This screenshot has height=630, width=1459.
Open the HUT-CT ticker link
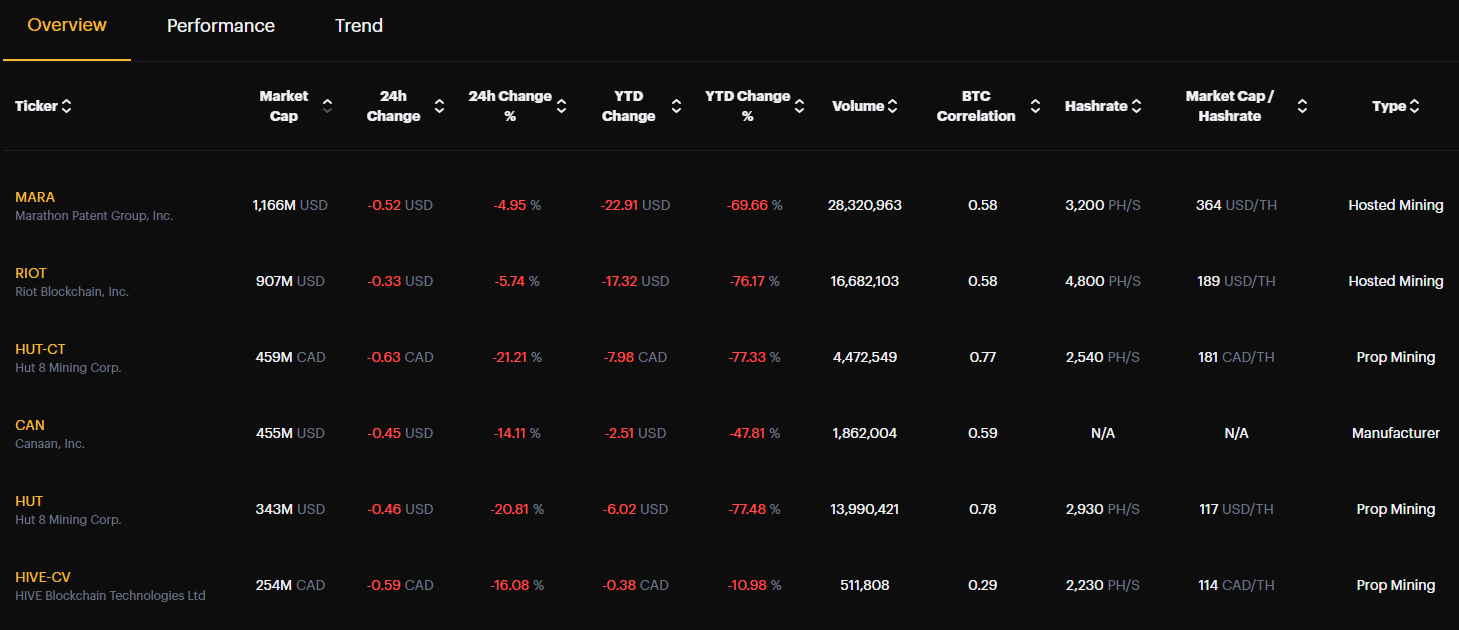(x=40, y=349)
